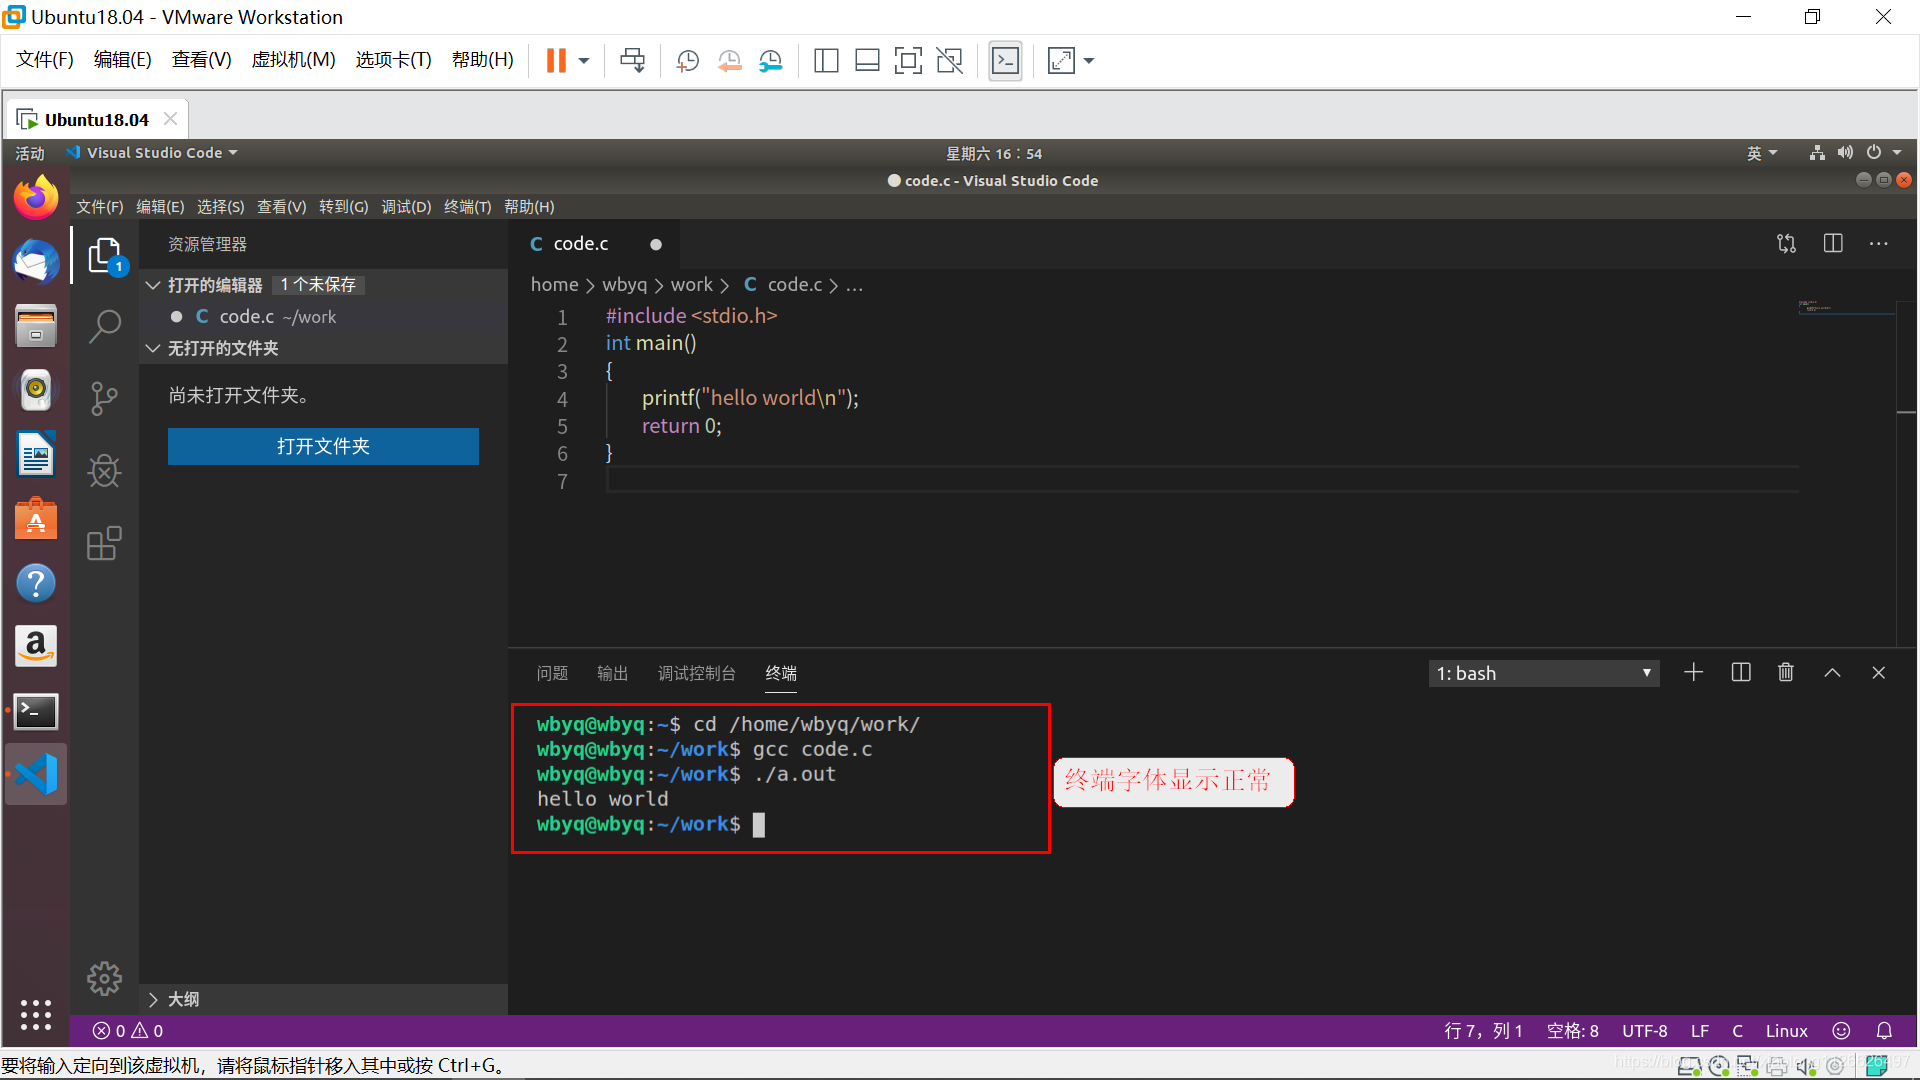1920x1080 pixels.
Task: Maximize the terminal panel with the chevron
Action: (x=1832, y=672)
